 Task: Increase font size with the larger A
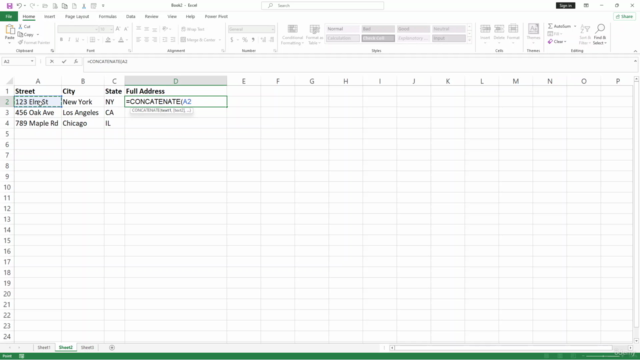click(118, 29)
